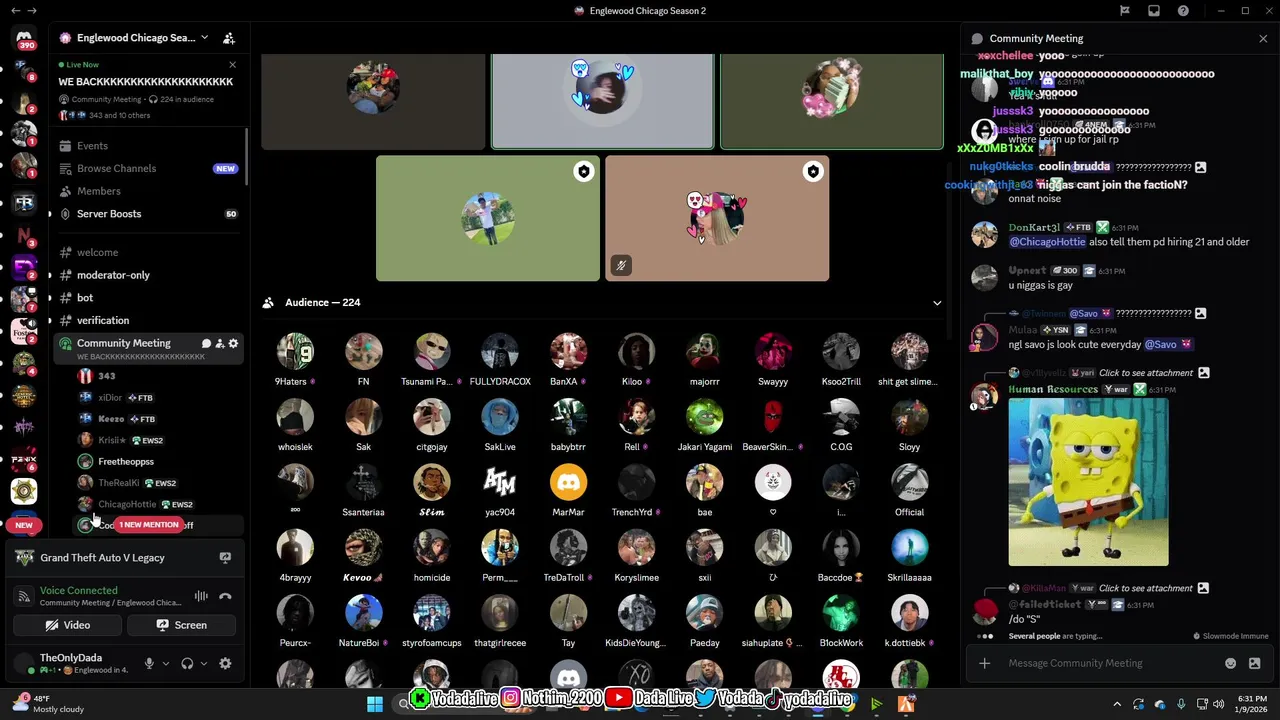
Task: Open User Settings gear
Action: tap(225, 663)
